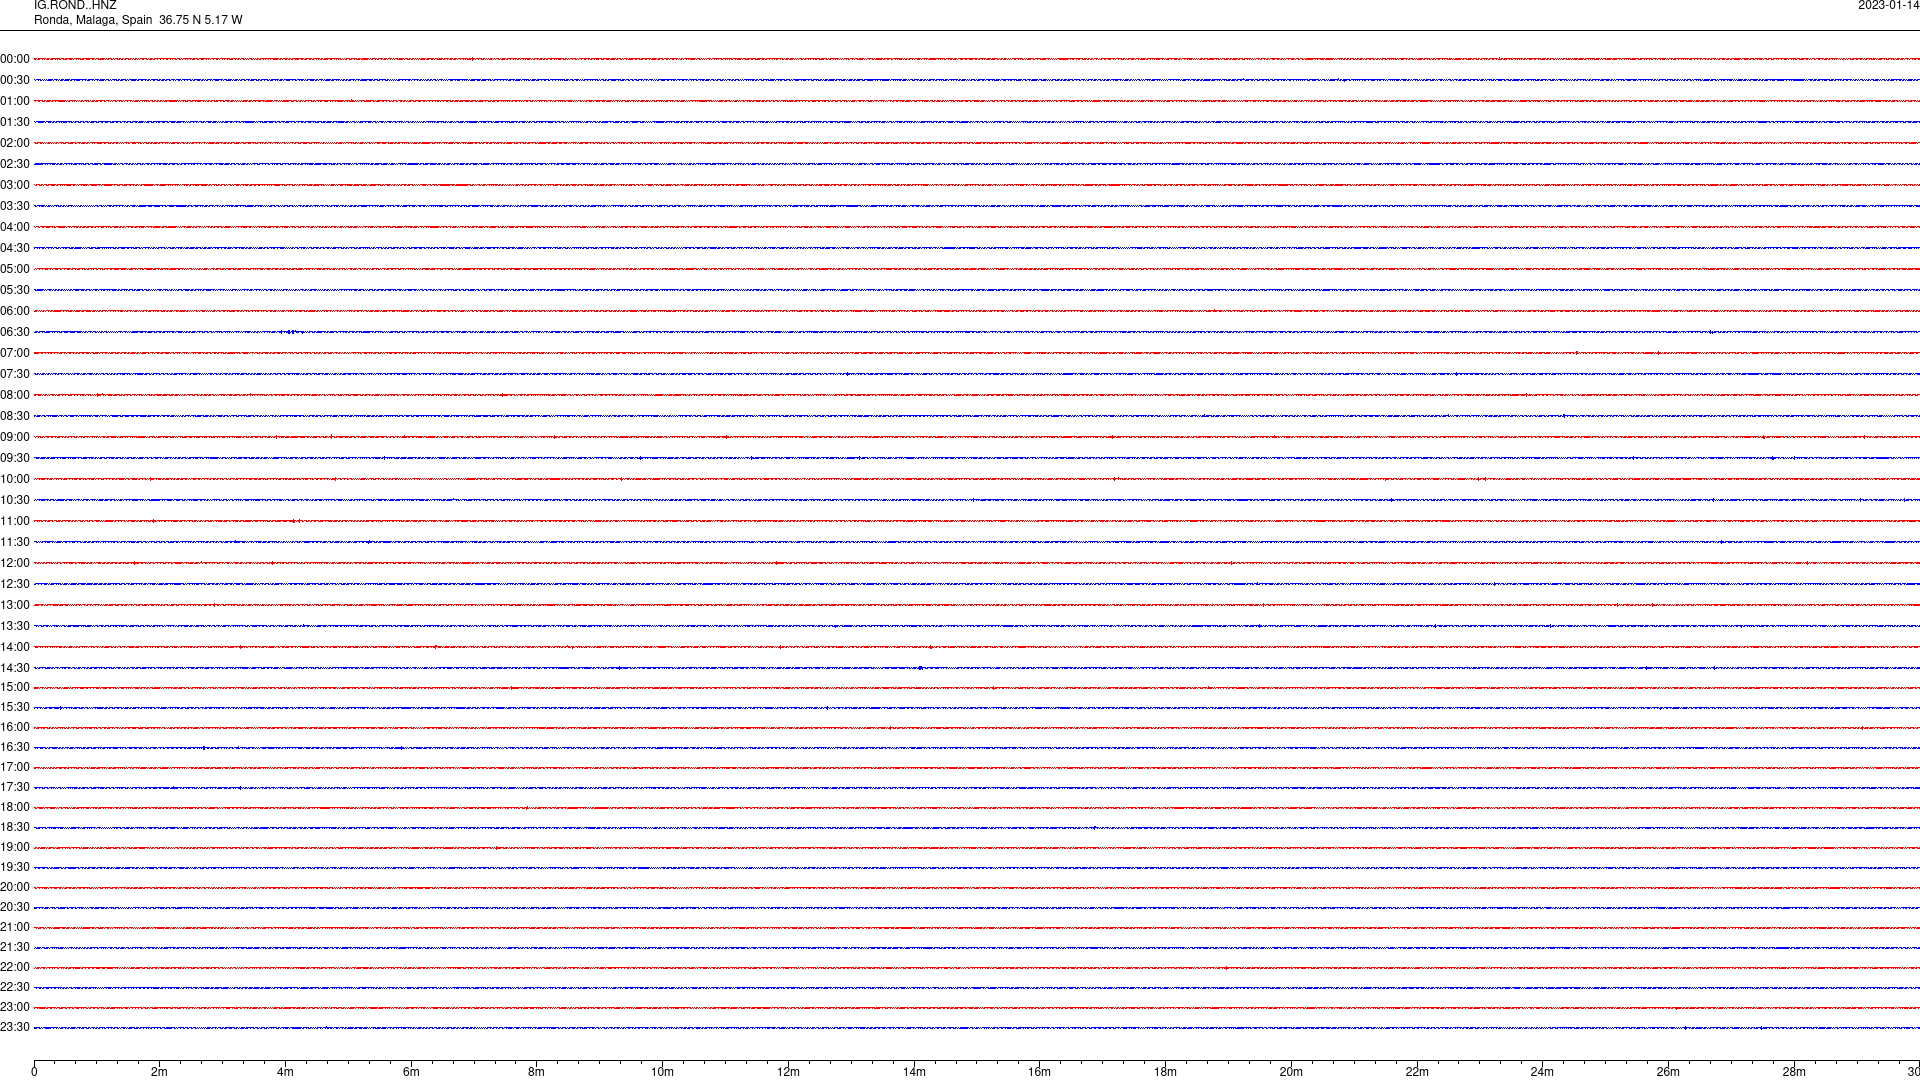This screenshot has width=1920, height=1080.
Task: Click the 4m tick on time axis
Action: pos(285,1072)
